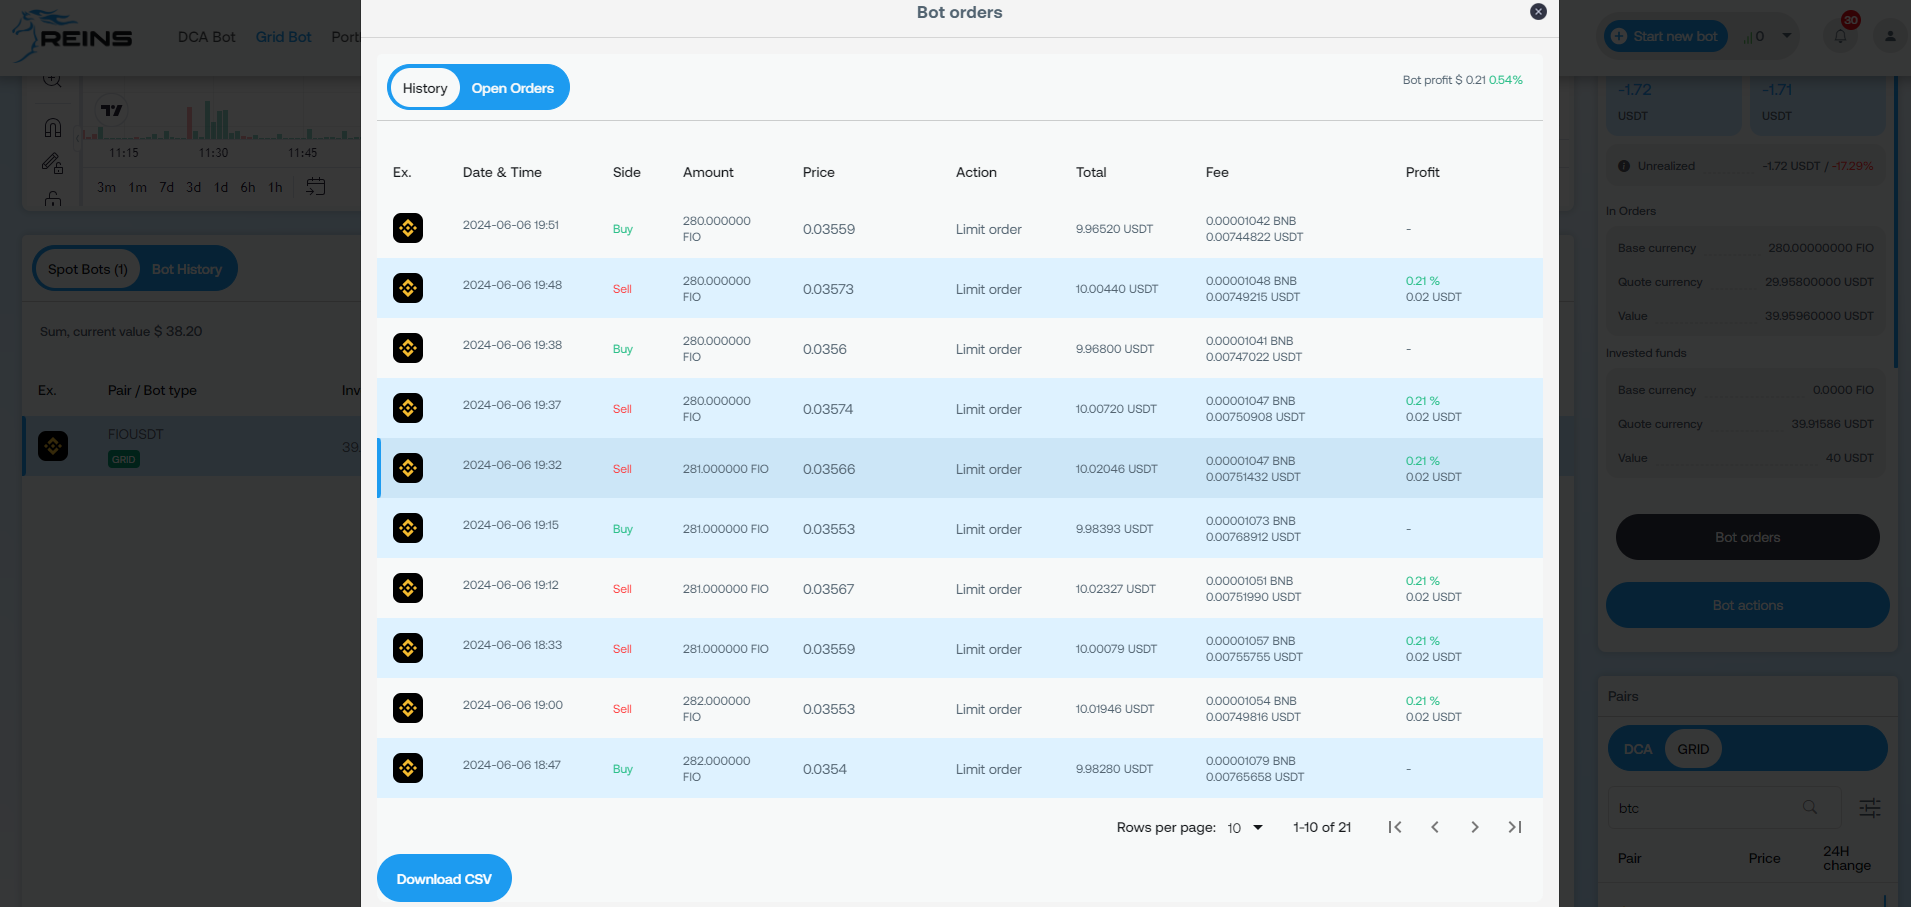The height and width of the screenshot is (907, 1911).
Task: Go to the first page of orders
Action: coord(1395,827)
